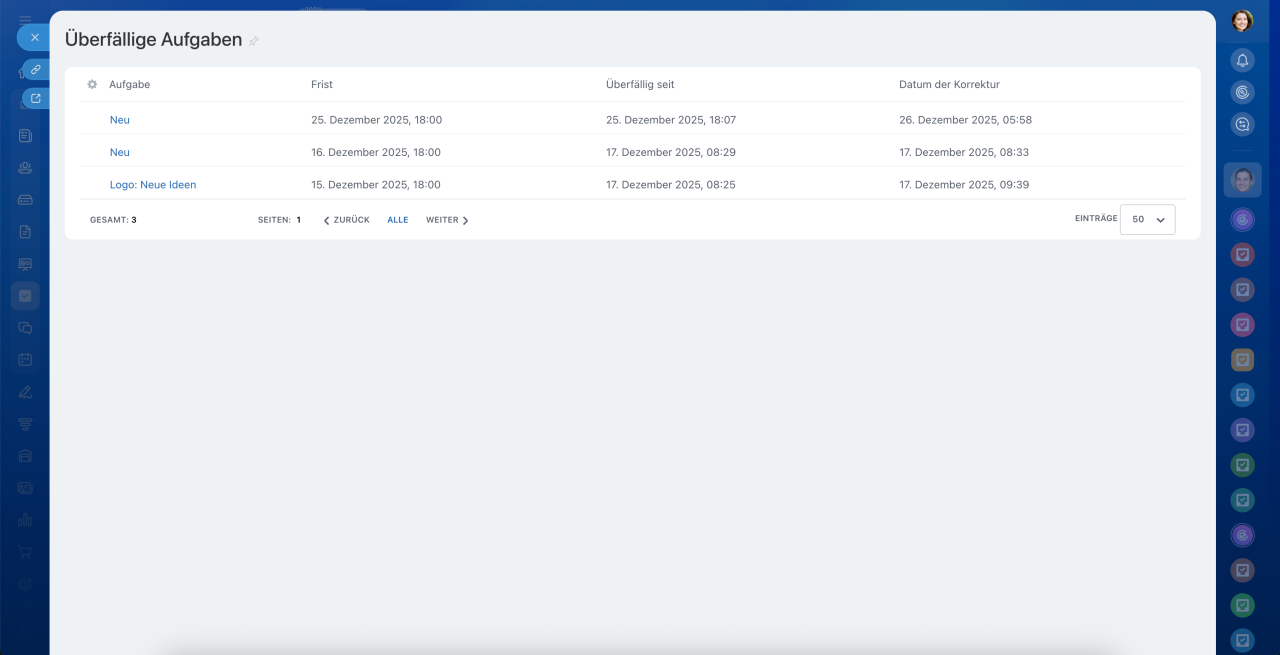Close the Überfällige Aufgaben slider panel
This screenshot has width=1280, height=655.
click(x=34, y=37)
